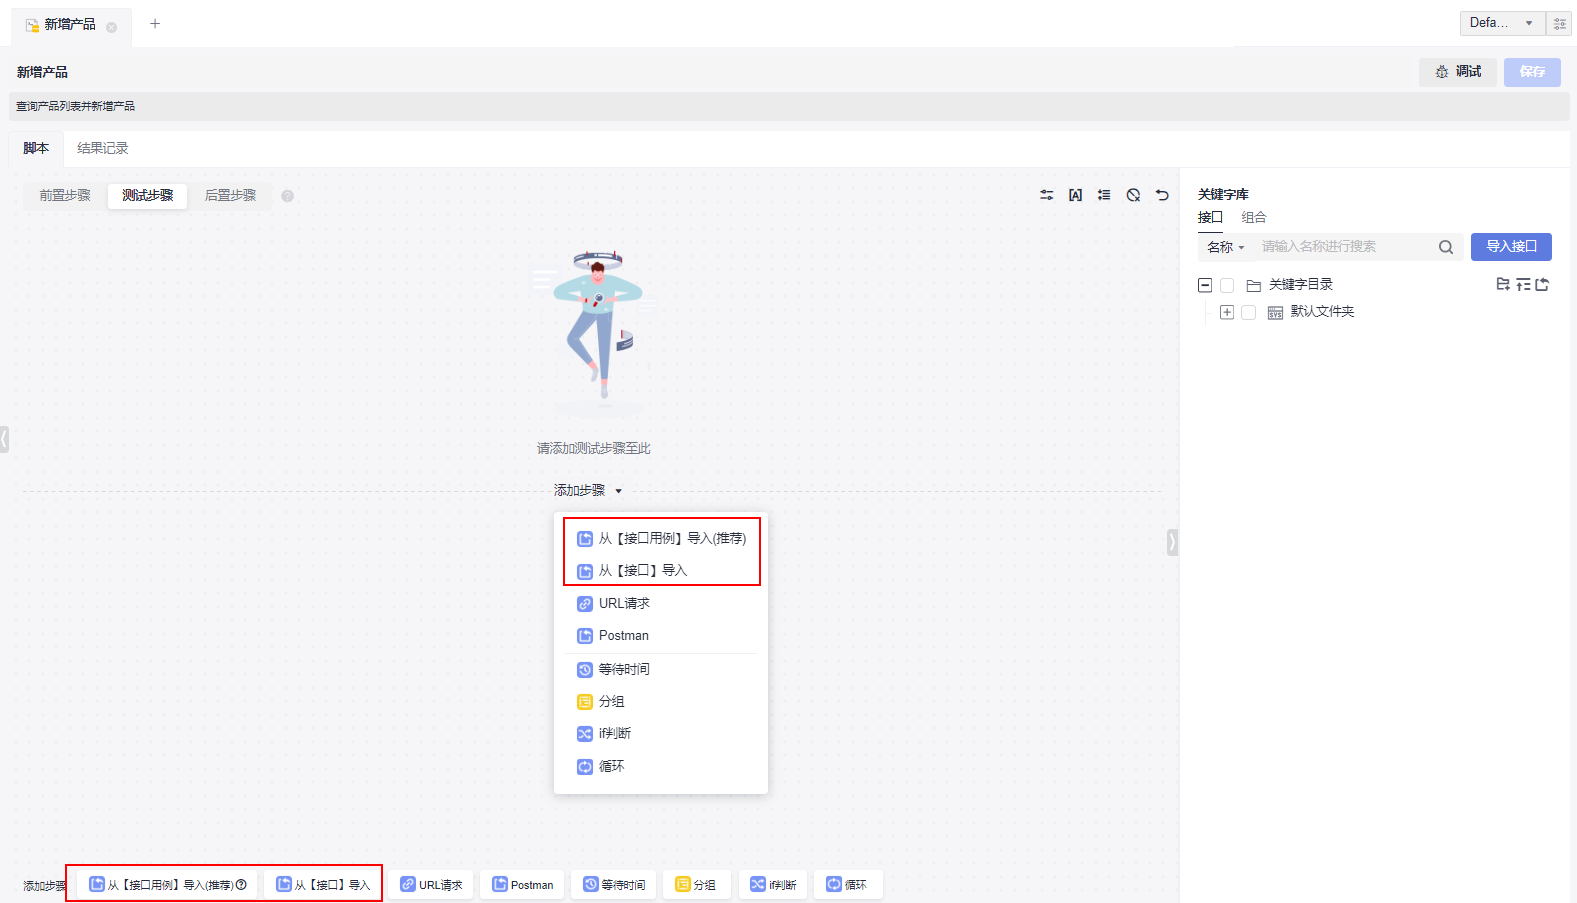Click bottom bar 从【接口】导入 button
This screenshot has width=1577, height=903.
(323, 885)
